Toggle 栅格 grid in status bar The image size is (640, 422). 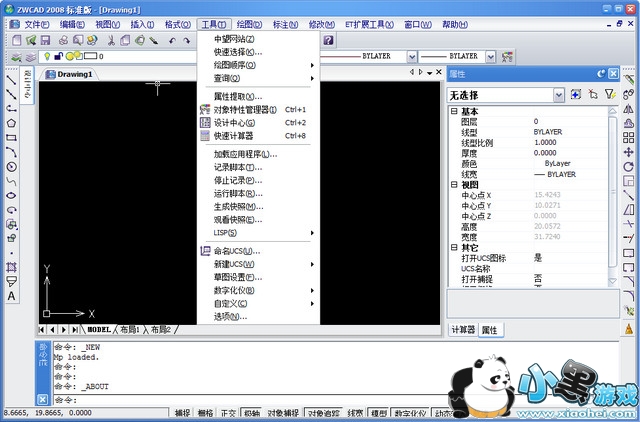pos(205,413)
